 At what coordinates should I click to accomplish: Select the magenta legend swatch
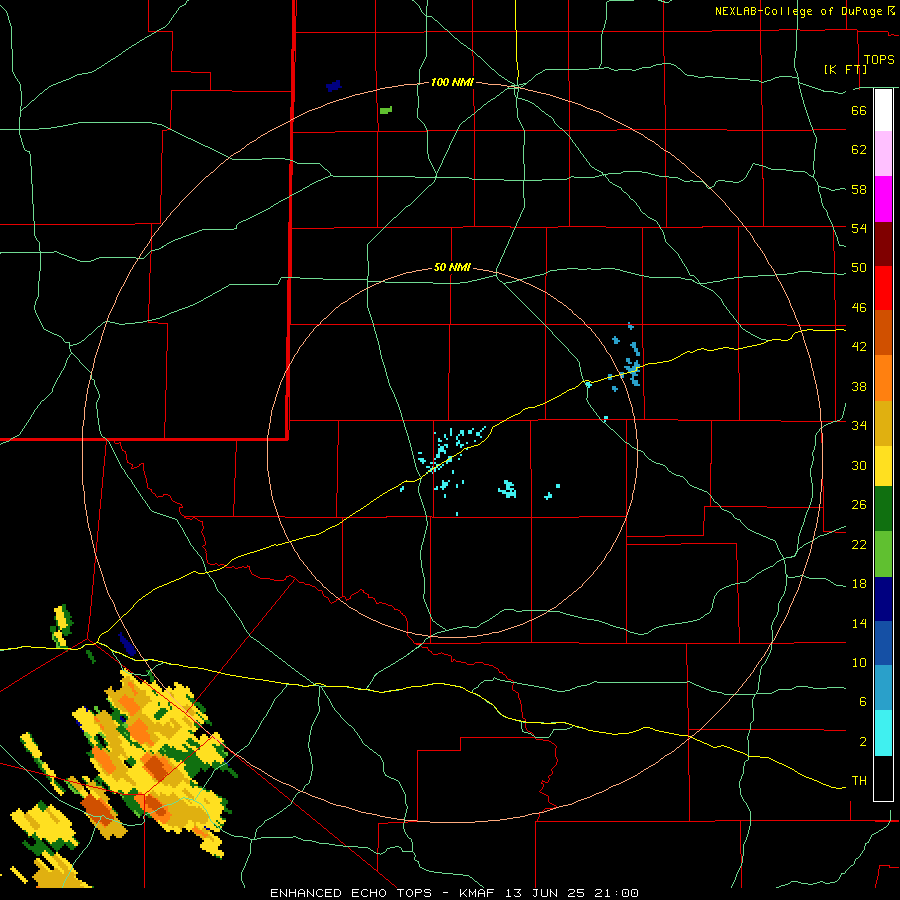[883, 199]
